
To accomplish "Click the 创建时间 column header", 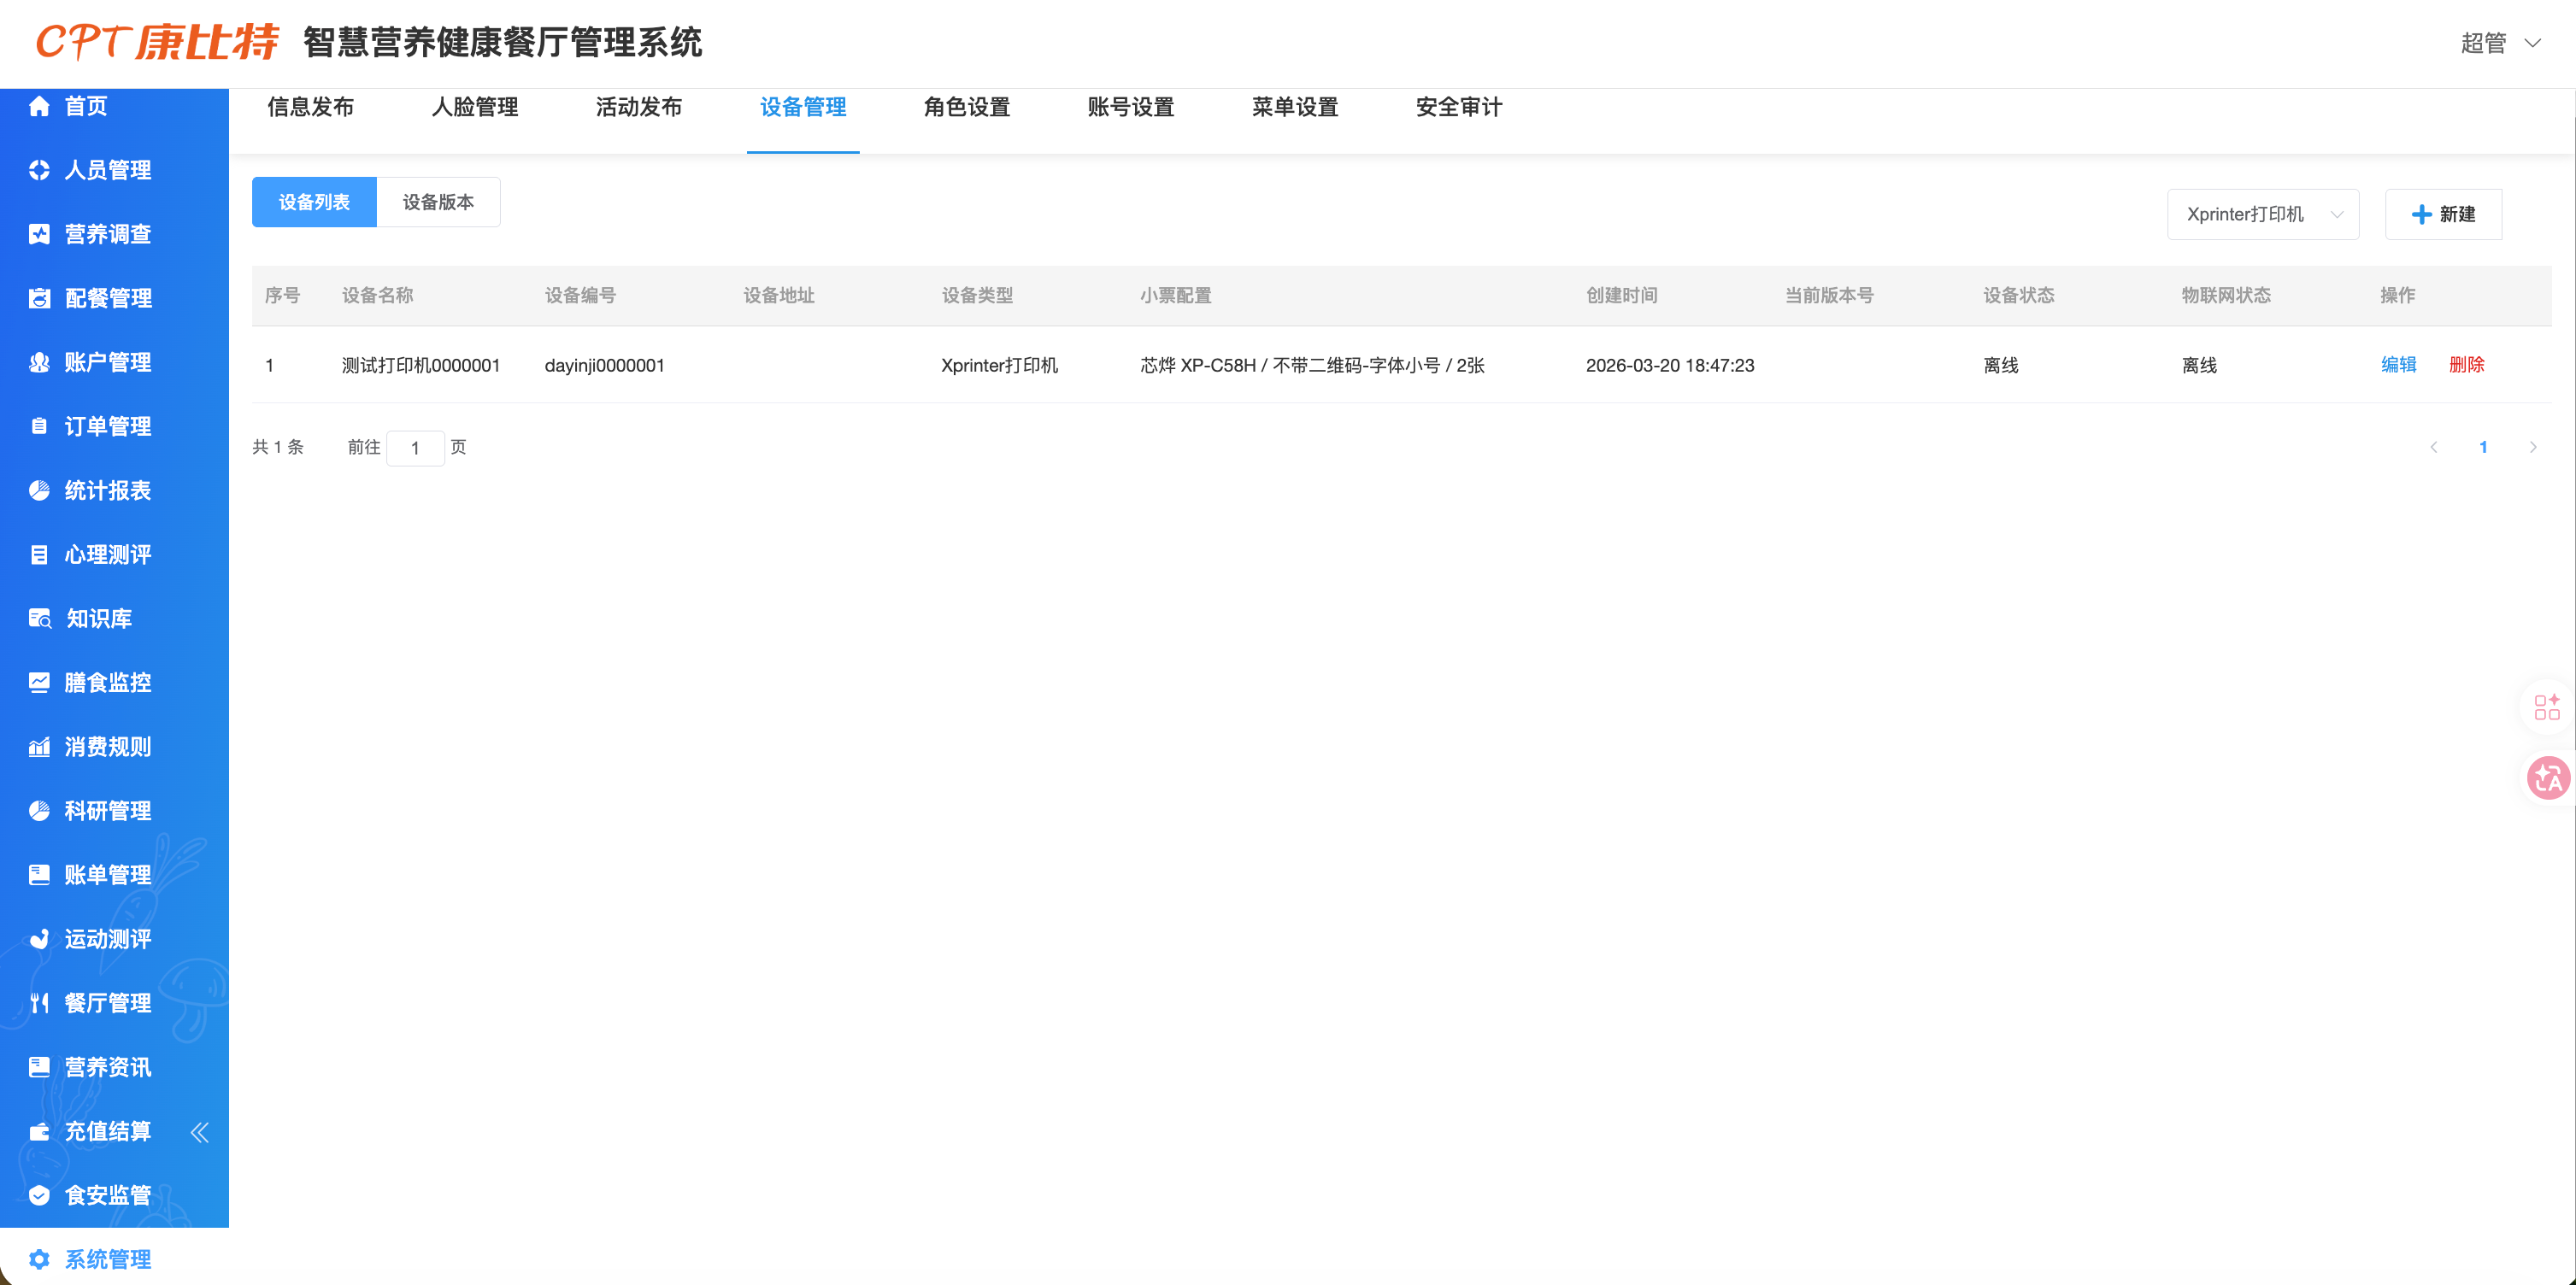I will point(1621,295).
